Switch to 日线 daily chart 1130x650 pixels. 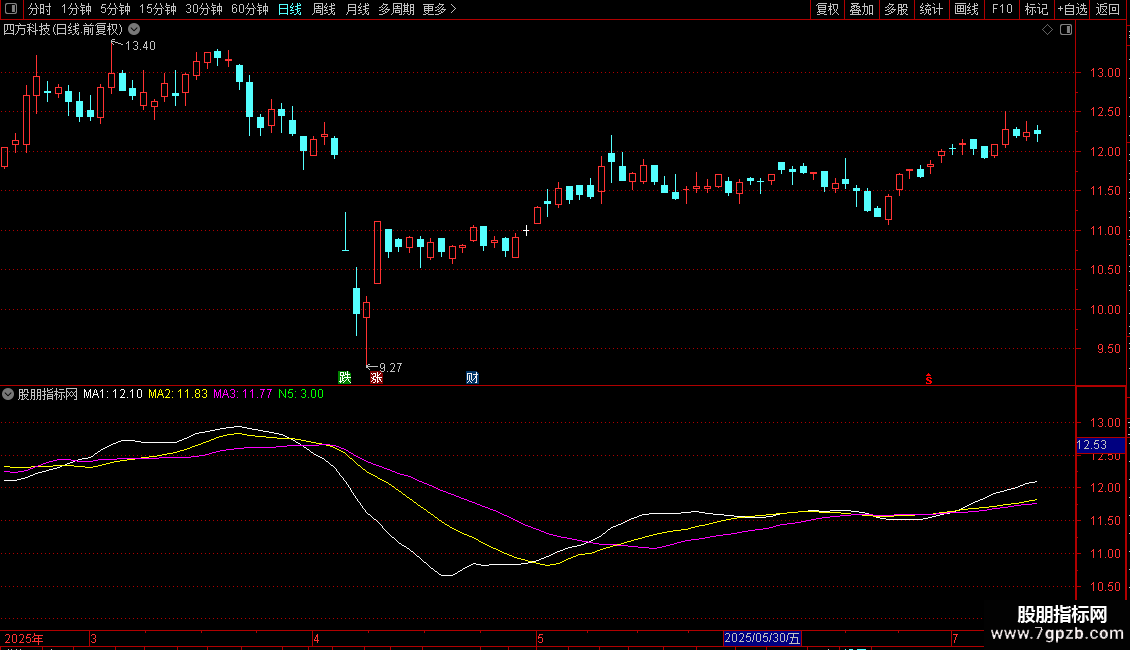(290, 9)
